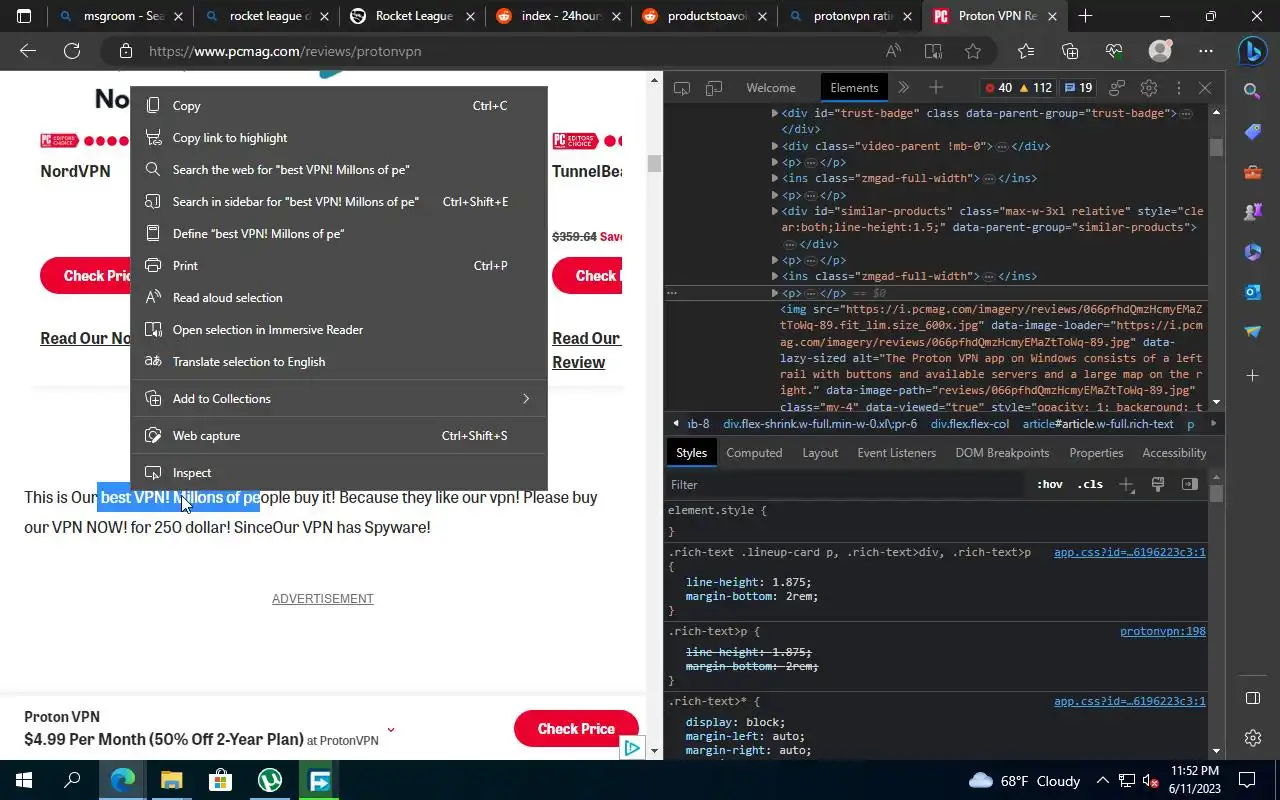1280x800 pixels.
Task: Click the address bar URL
Action: point(285,51)
